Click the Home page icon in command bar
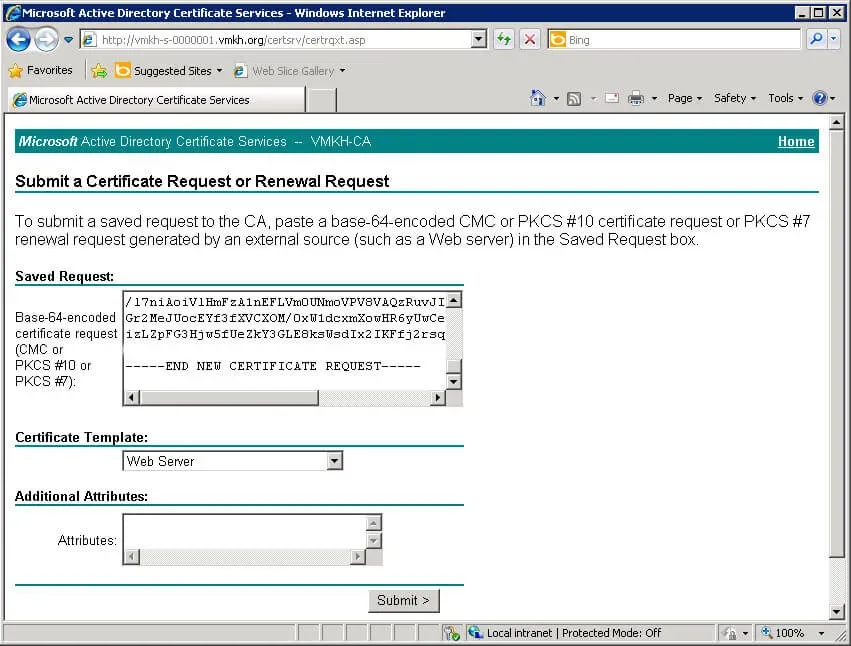 tap(538, 98)
